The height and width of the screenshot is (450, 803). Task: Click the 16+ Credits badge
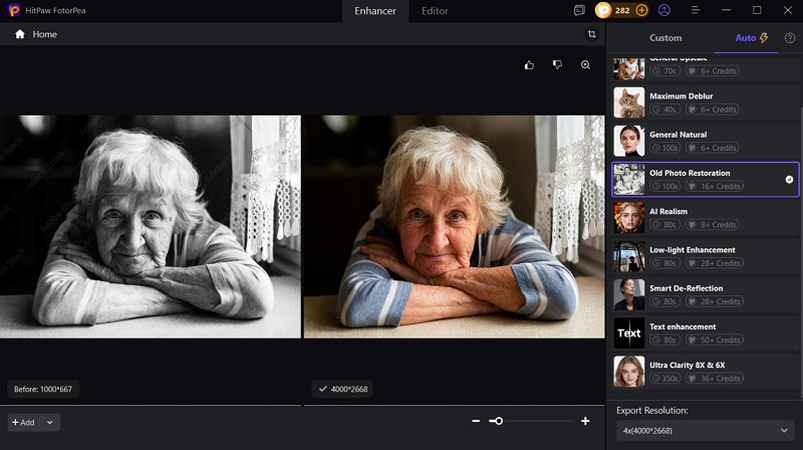(x=714, y=186)
